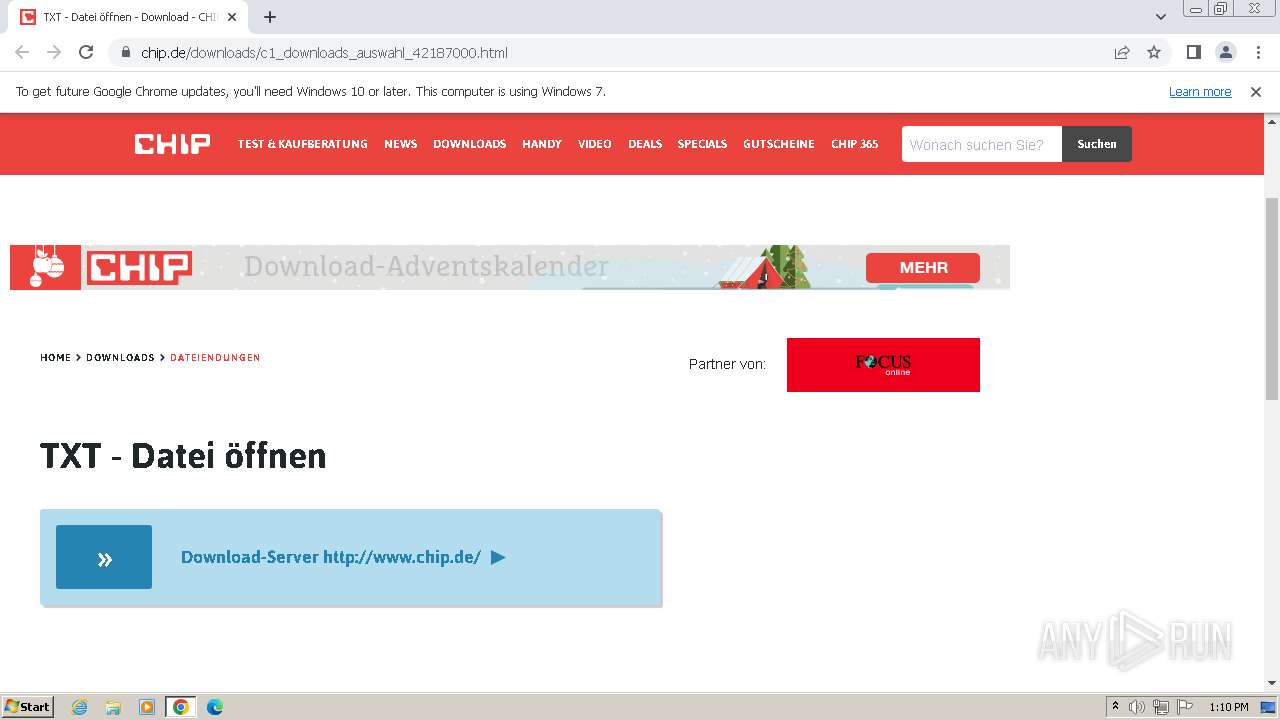Click DATEIENDUNGEN in the breadcrumb
The width and height of the screenshot is (1280, 720).
click(215, 357)
